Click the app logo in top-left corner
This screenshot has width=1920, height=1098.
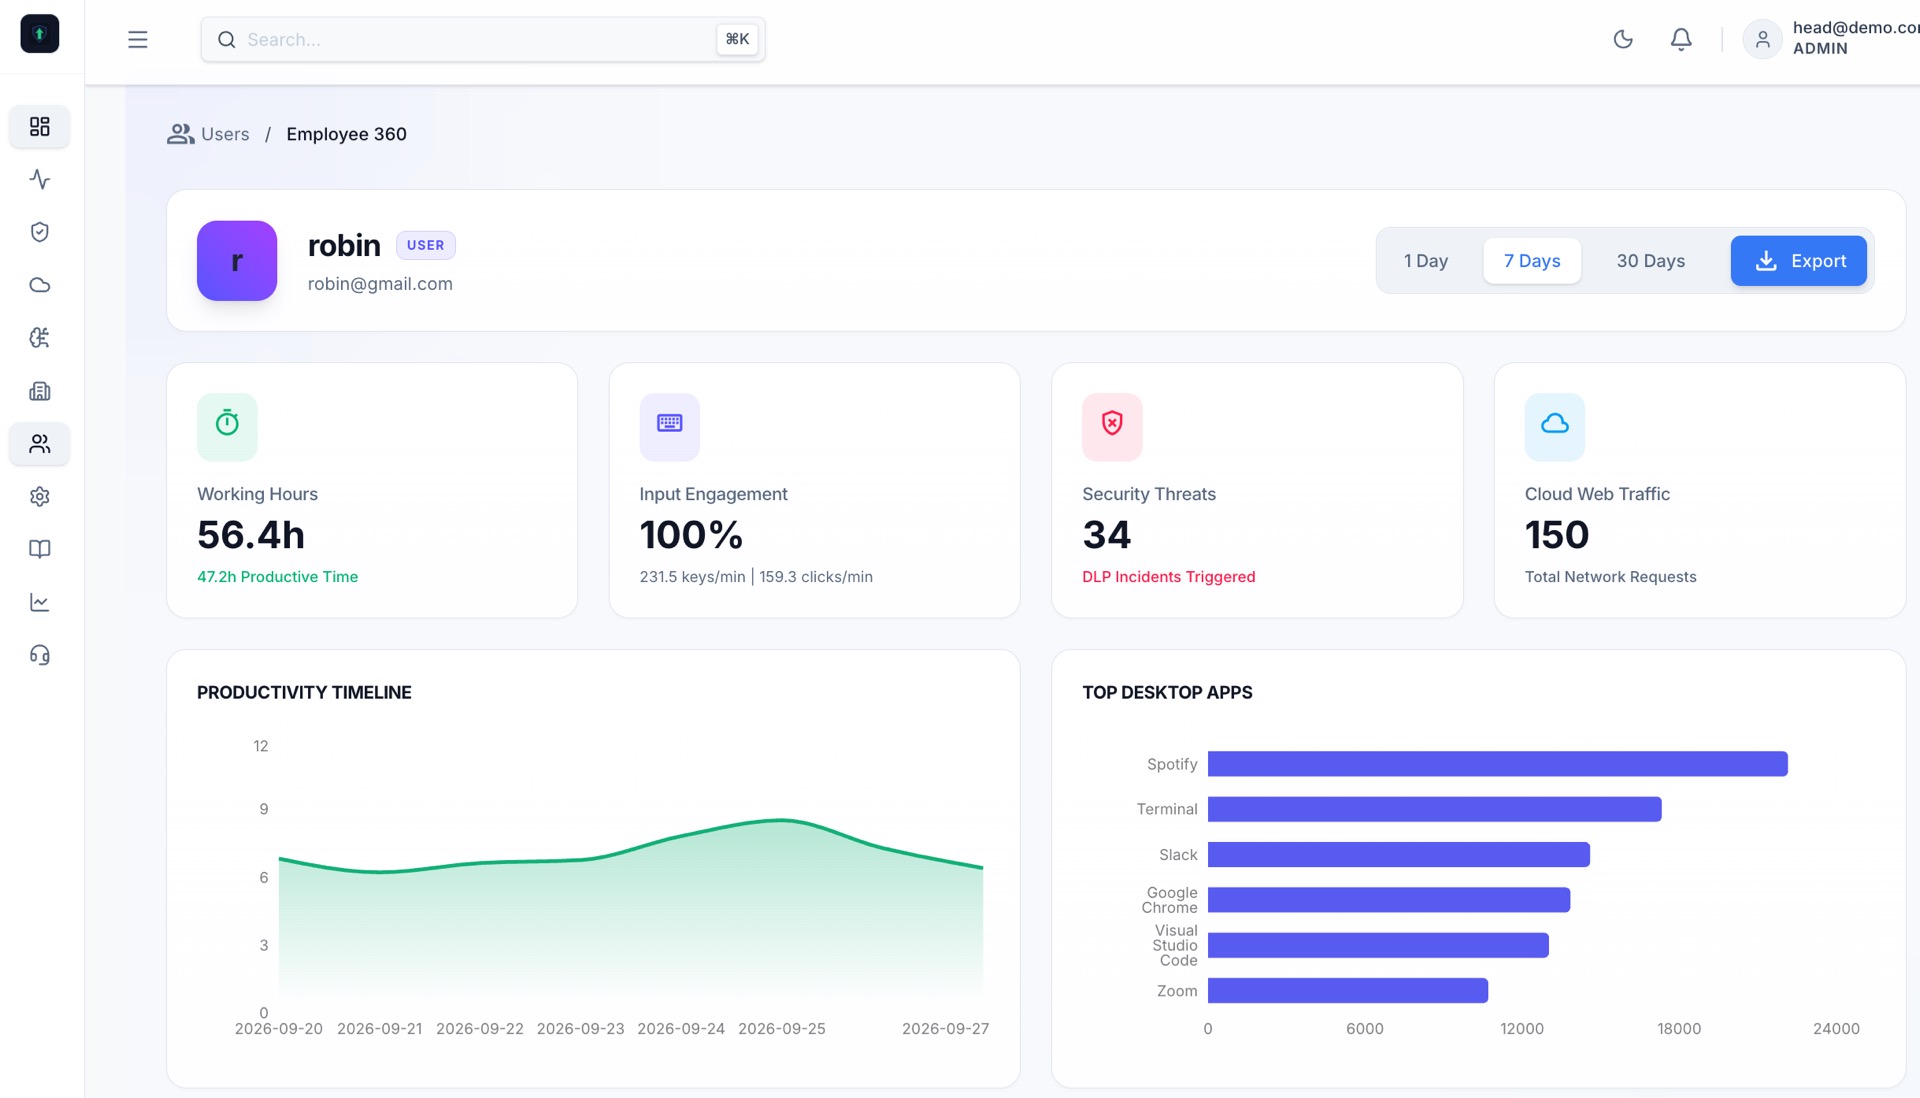pos(40,34)
